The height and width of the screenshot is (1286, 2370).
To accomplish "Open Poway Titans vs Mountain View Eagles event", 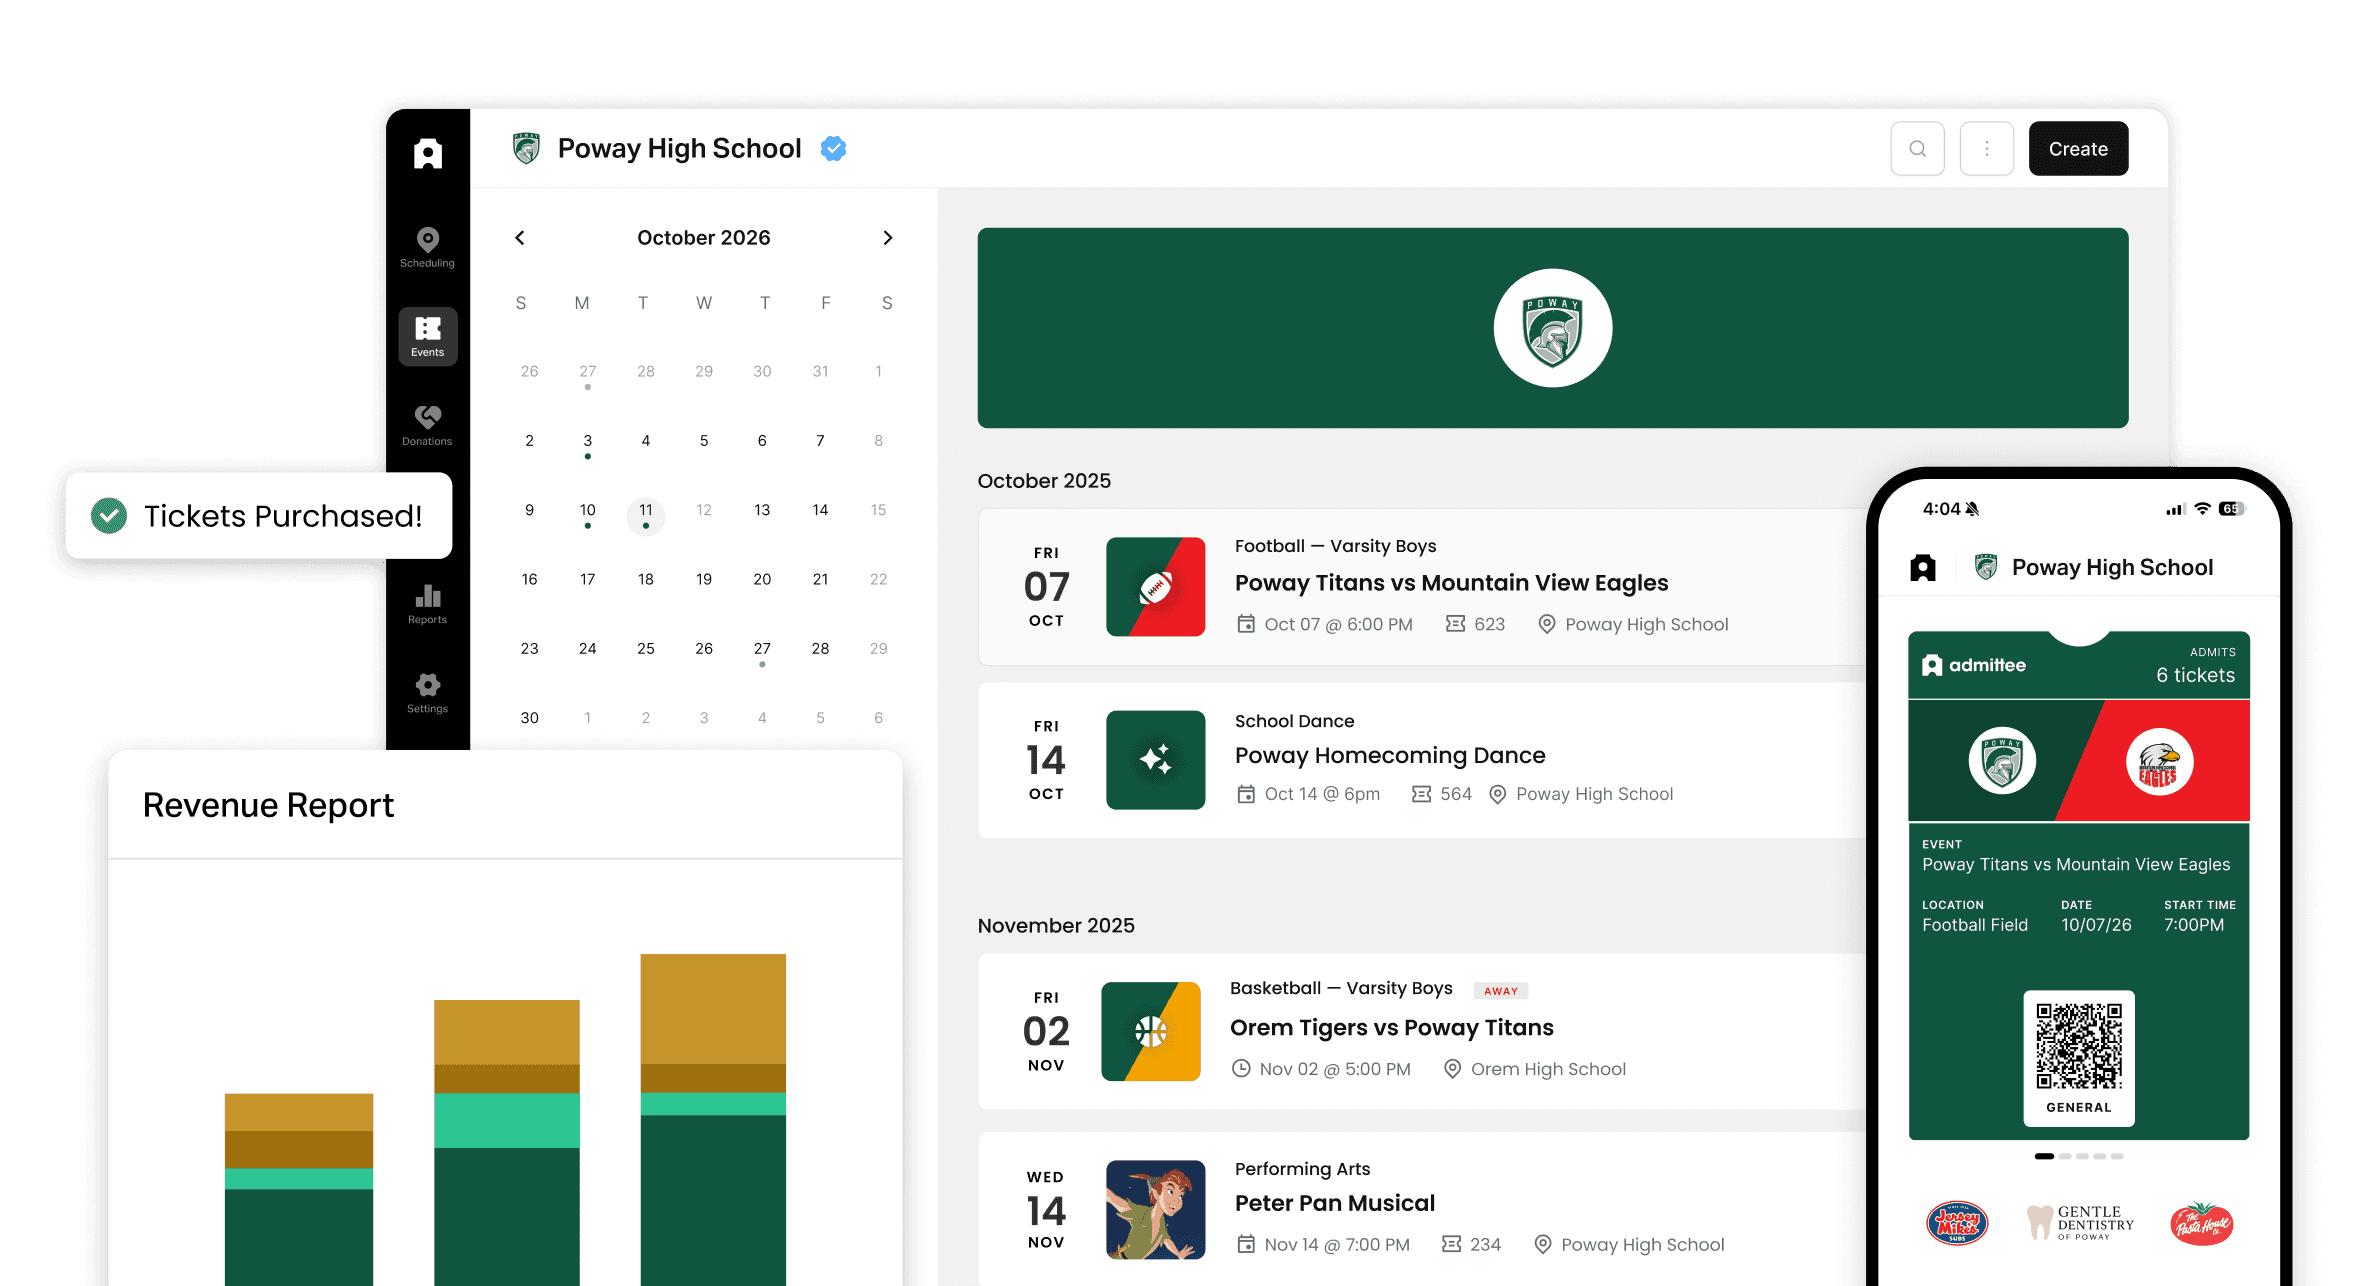I will tap(1450, 583).
